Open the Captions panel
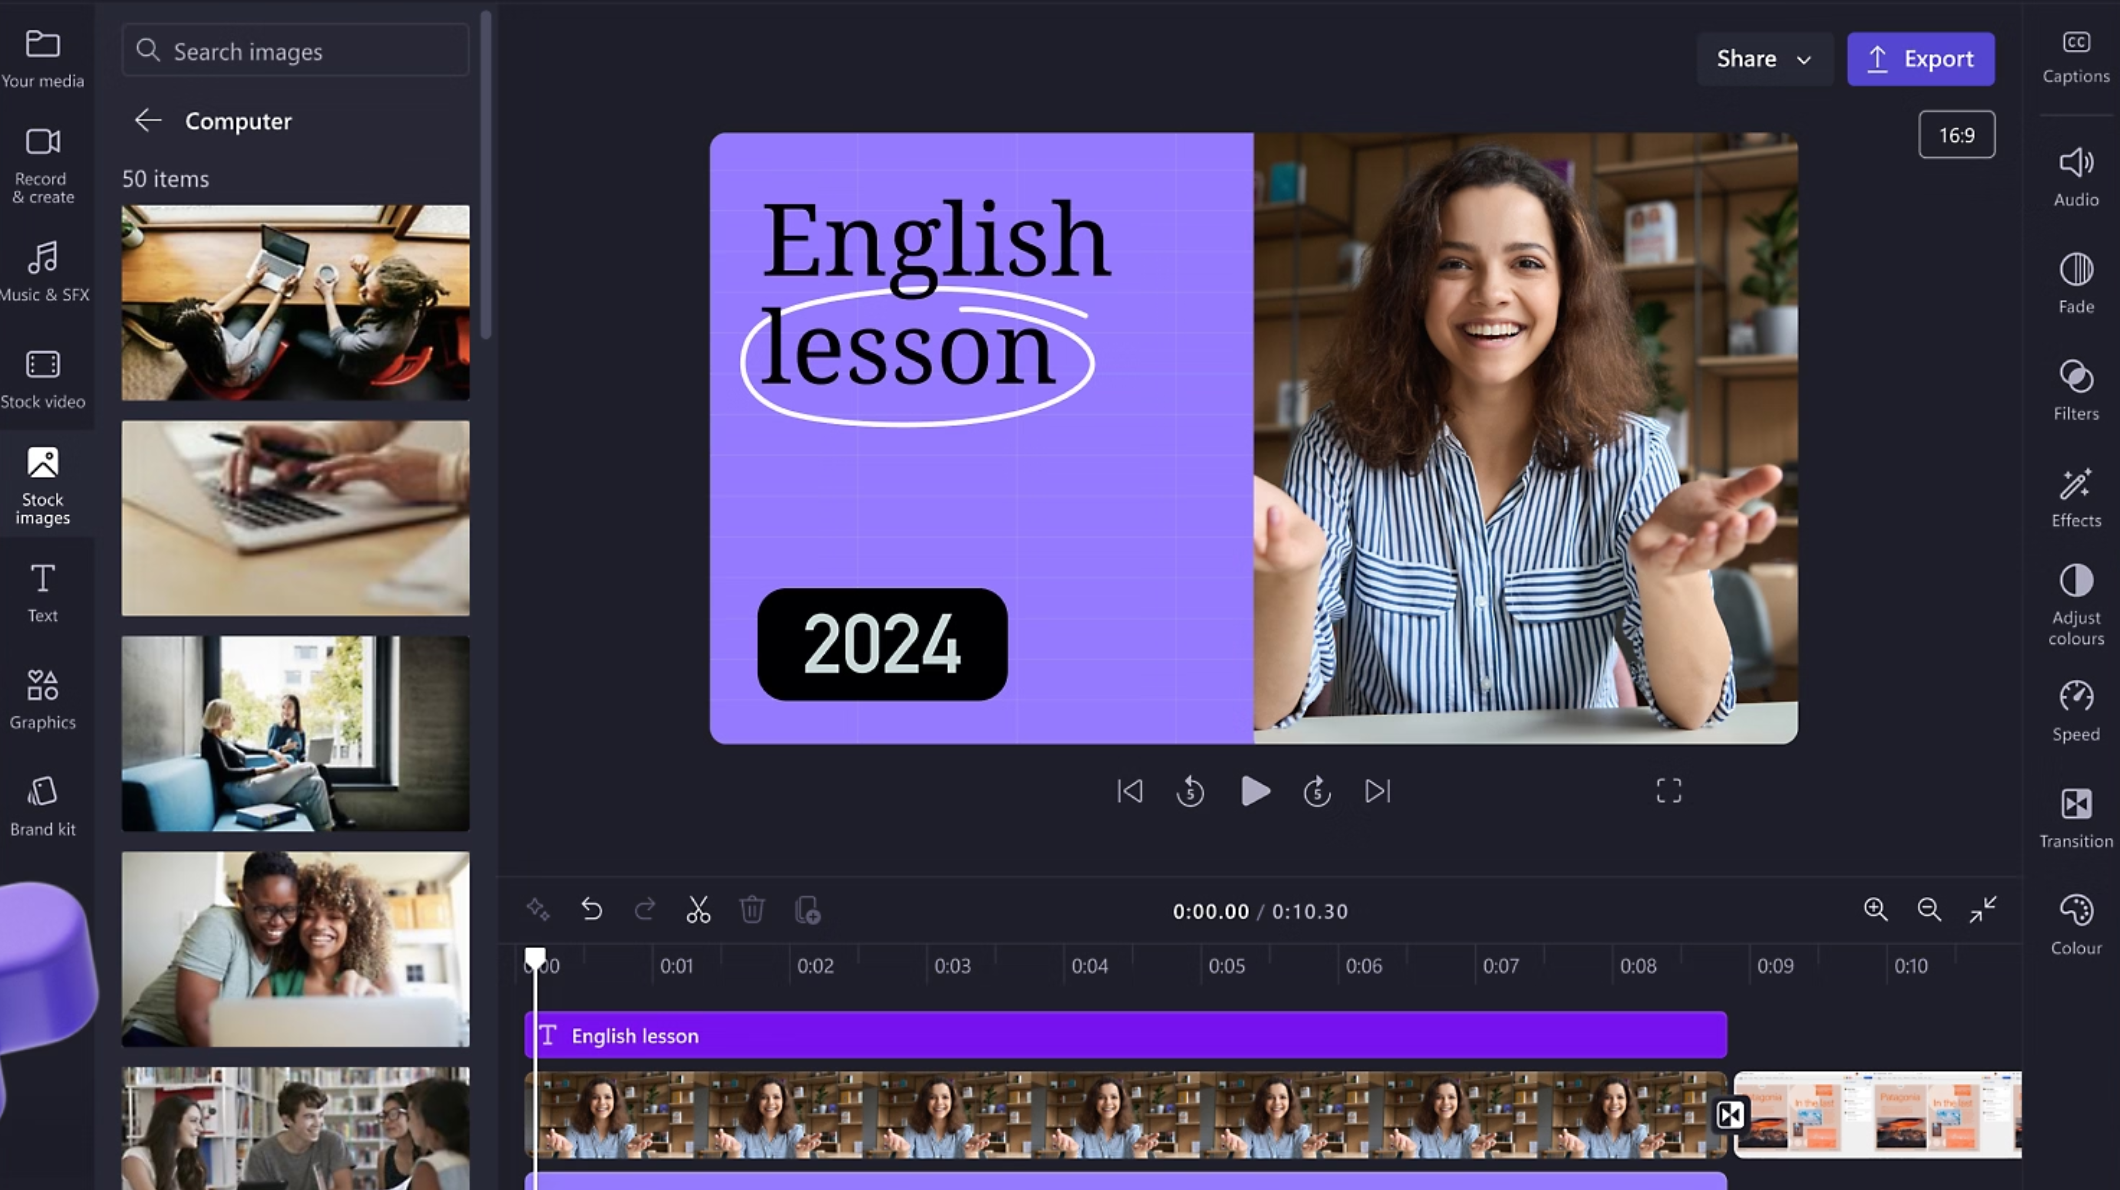 pyautogui.click(x=2076, y=55)
